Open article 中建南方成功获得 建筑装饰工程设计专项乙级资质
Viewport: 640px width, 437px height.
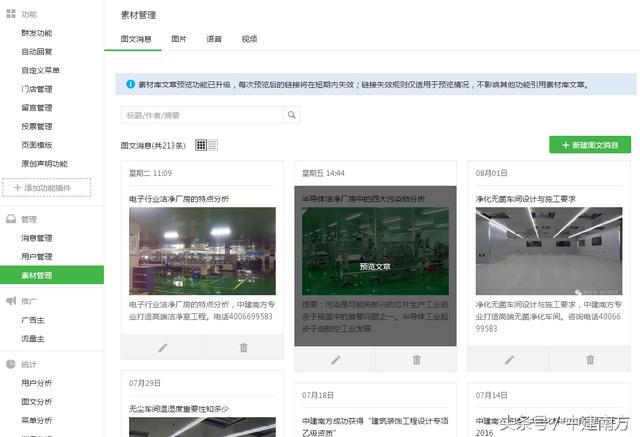375,426
